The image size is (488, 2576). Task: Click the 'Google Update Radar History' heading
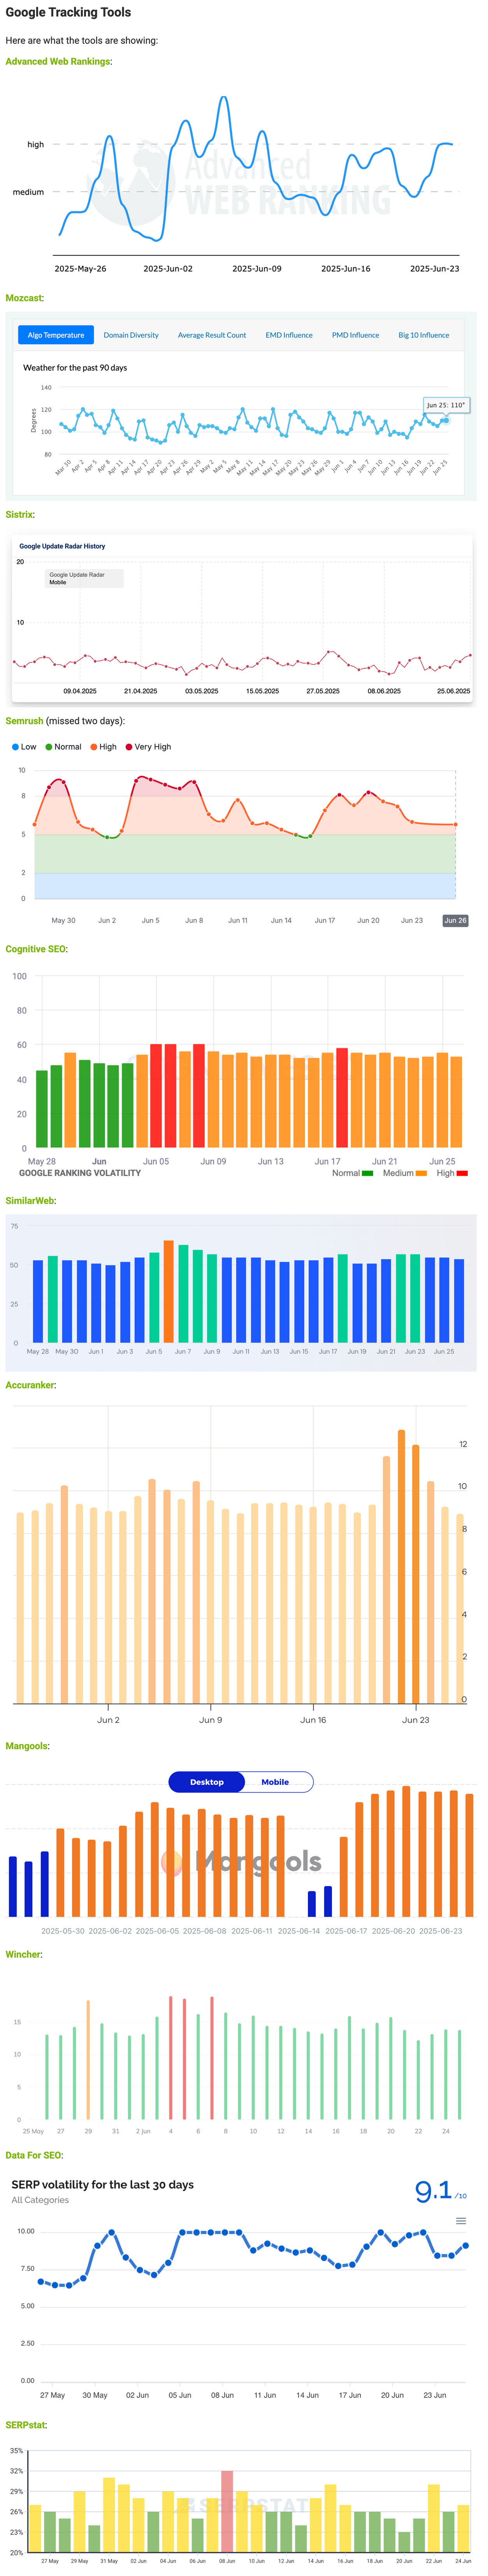point(62,546)
